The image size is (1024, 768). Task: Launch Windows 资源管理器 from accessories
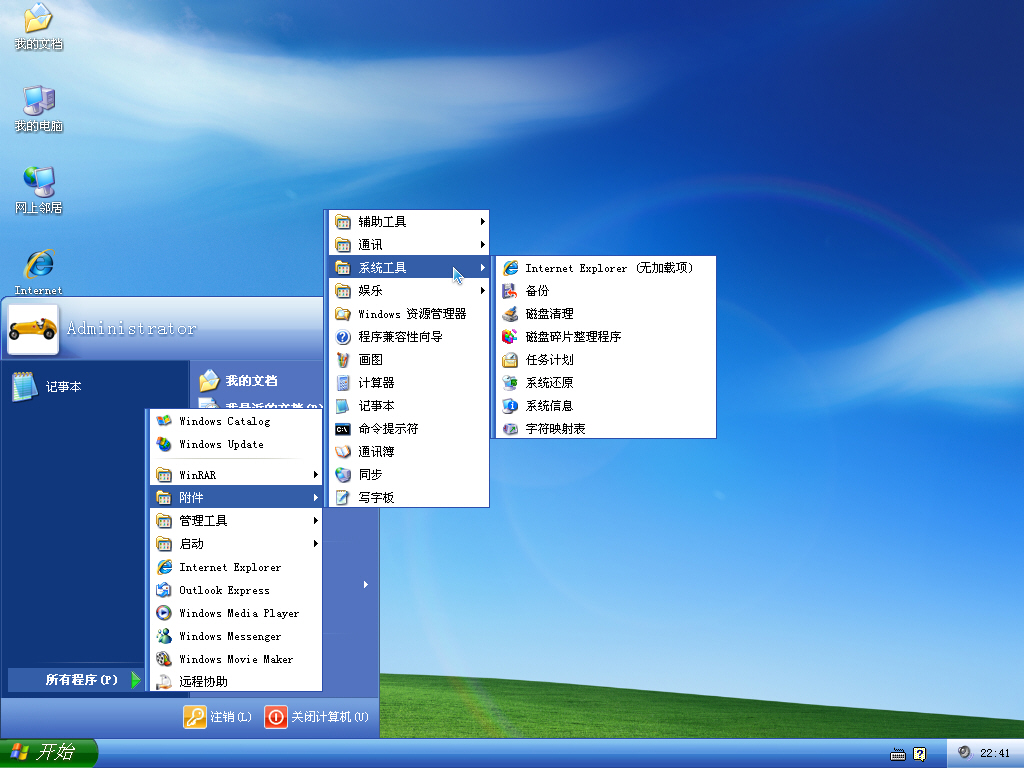409,313
